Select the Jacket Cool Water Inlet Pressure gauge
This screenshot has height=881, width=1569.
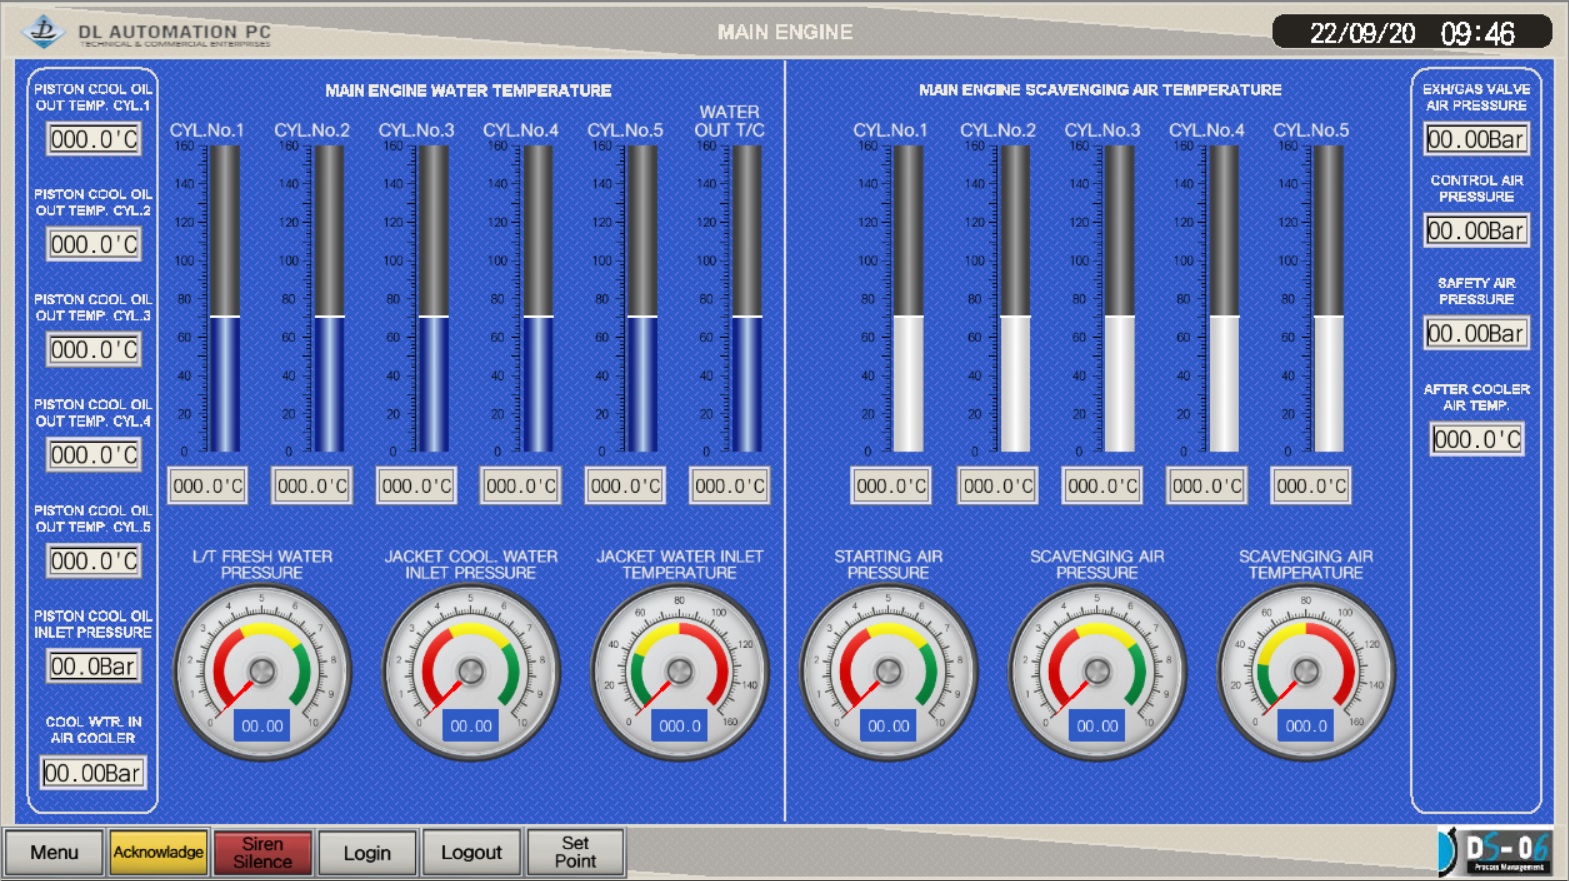point(470,672)
